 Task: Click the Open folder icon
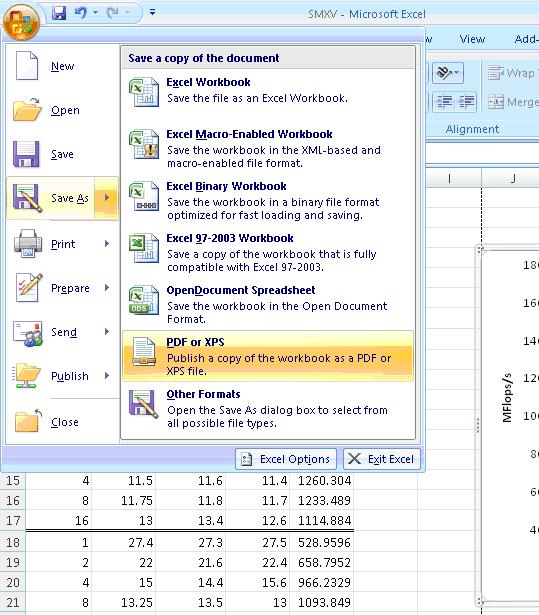tap(27, 109)
